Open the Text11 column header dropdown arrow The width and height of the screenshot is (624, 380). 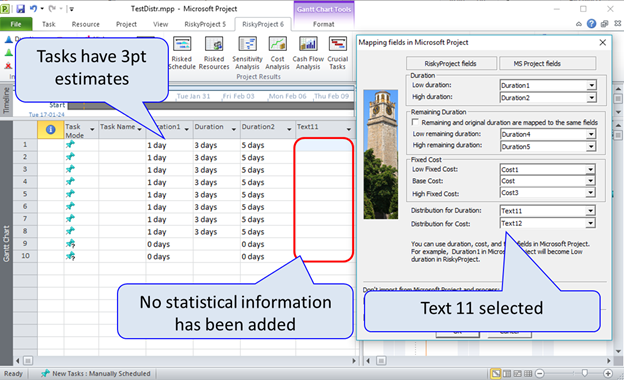coord(349,129)
